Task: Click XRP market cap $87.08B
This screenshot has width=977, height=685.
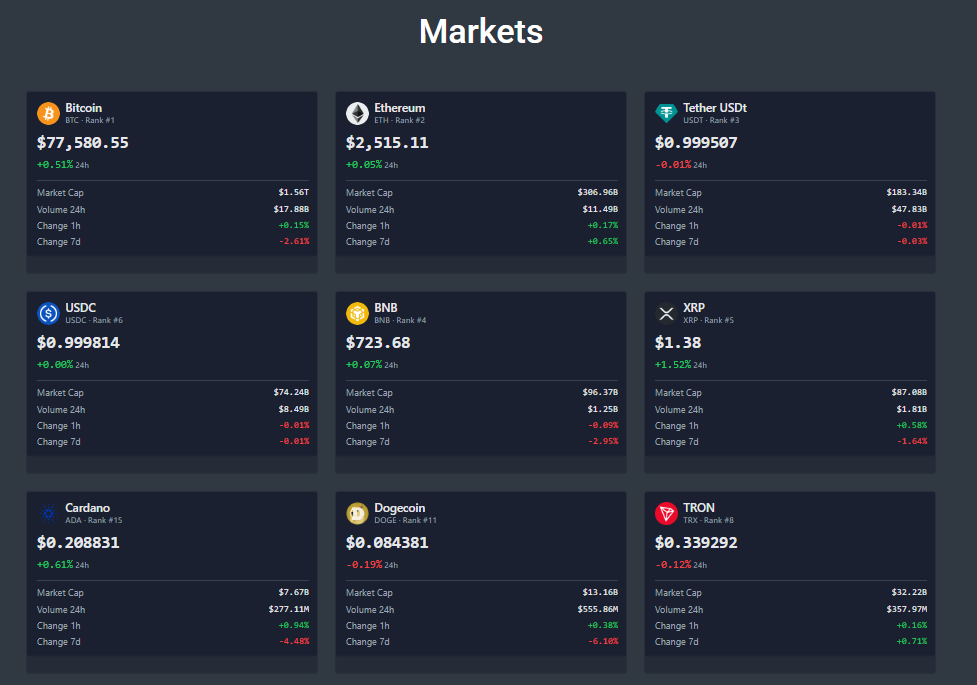Action: click(909, 393)
